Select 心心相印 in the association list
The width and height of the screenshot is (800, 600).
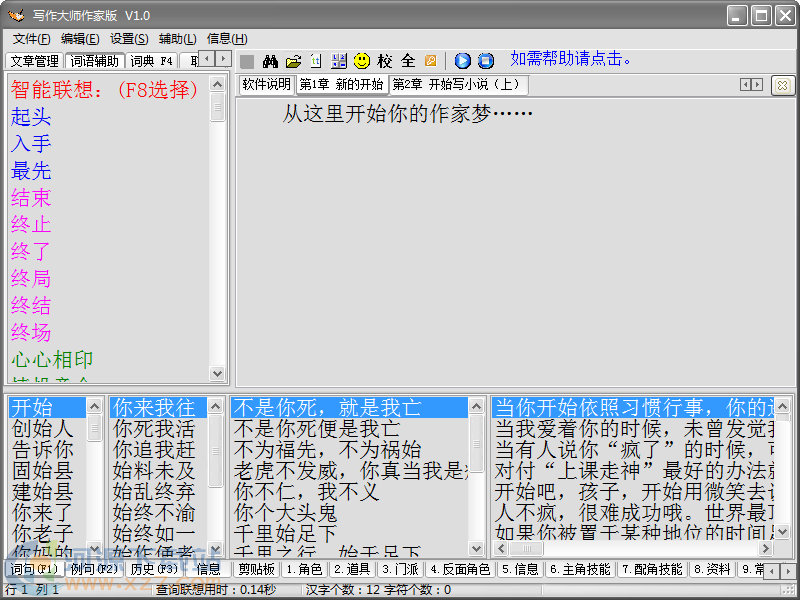tap(52, 360)
